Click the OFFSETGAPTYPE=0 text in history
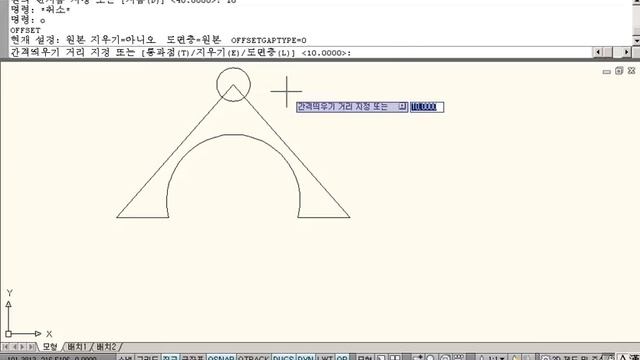 [x=269, y=40]
